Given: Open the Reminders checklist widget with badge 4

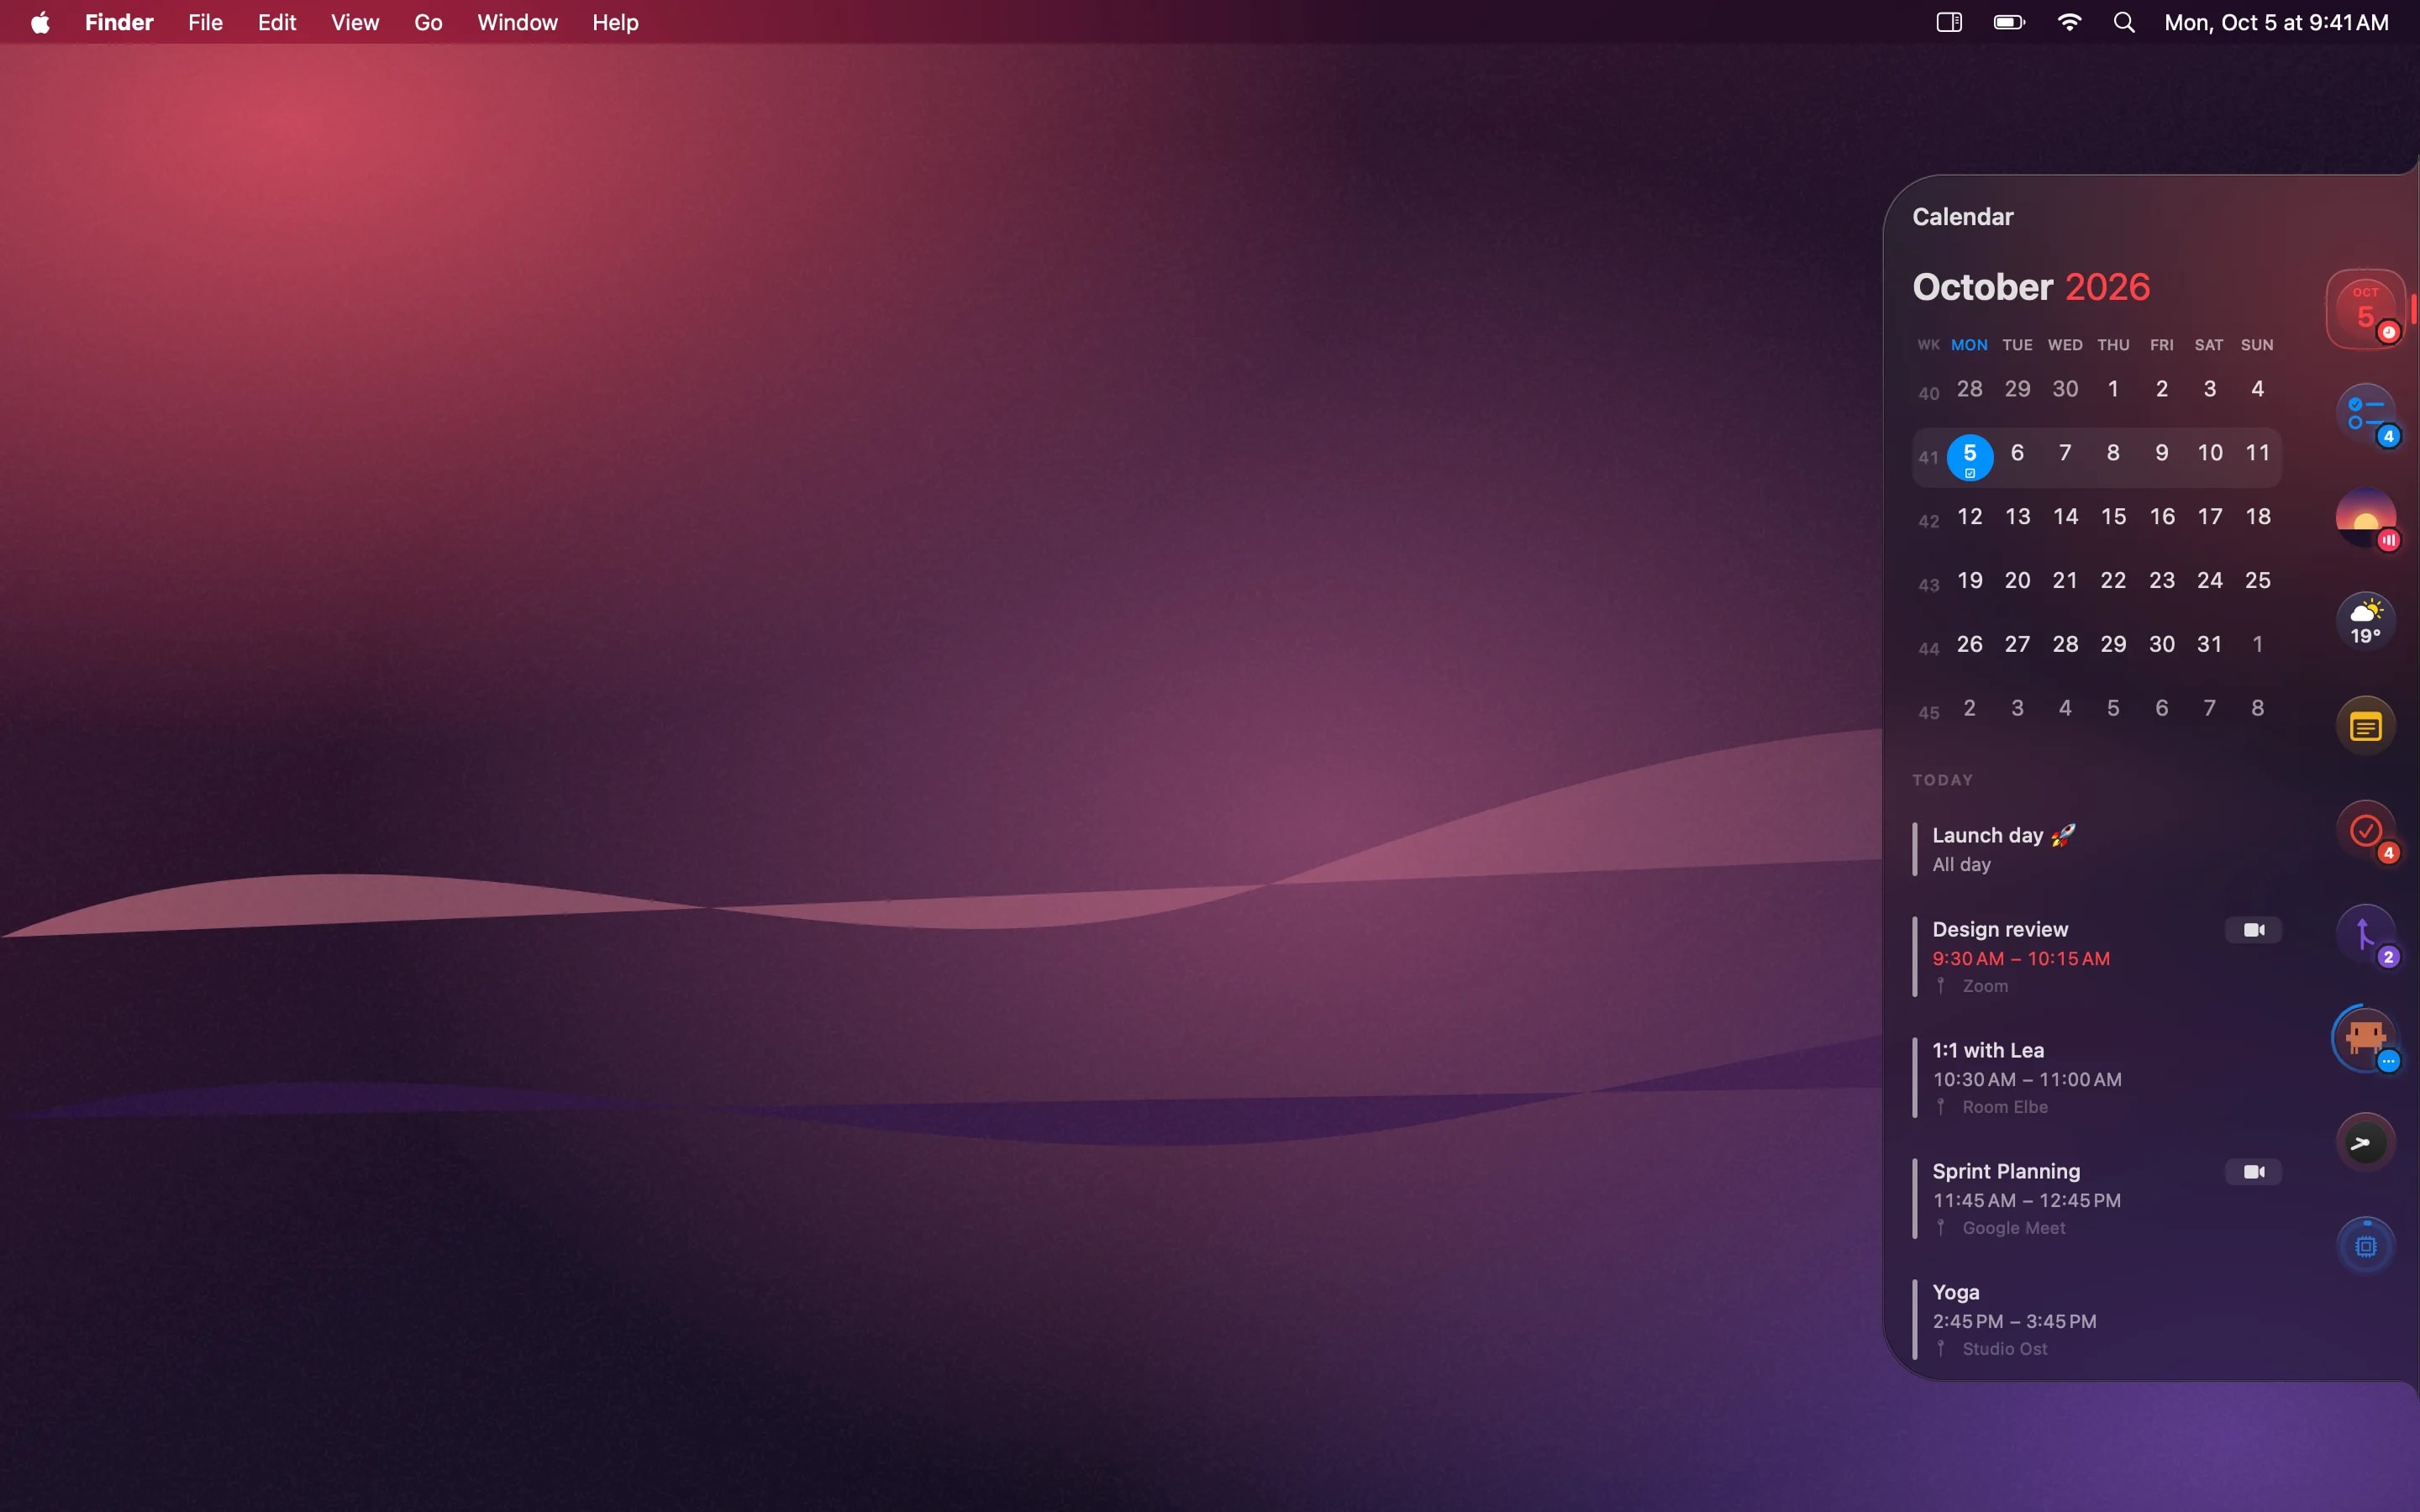Looking at the screenshot, I should (x=2365, y=414).
